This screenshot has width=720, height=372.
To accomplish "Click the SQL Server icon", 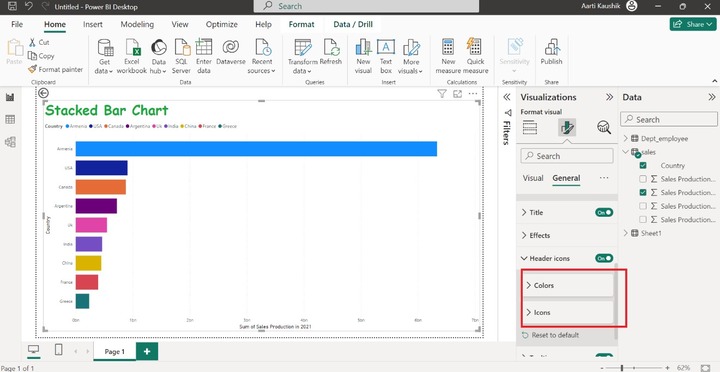I will point(182,47).
